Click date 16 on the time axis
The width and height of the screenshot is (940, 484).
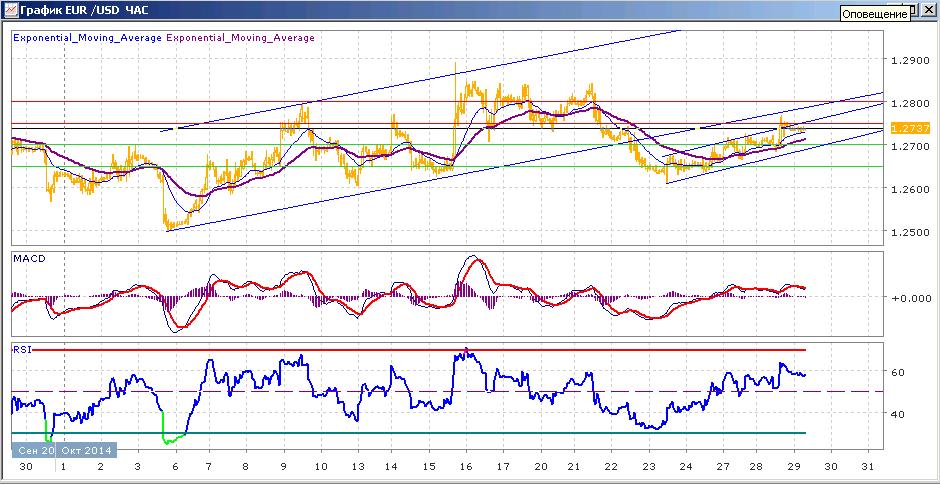pos(465,466)
